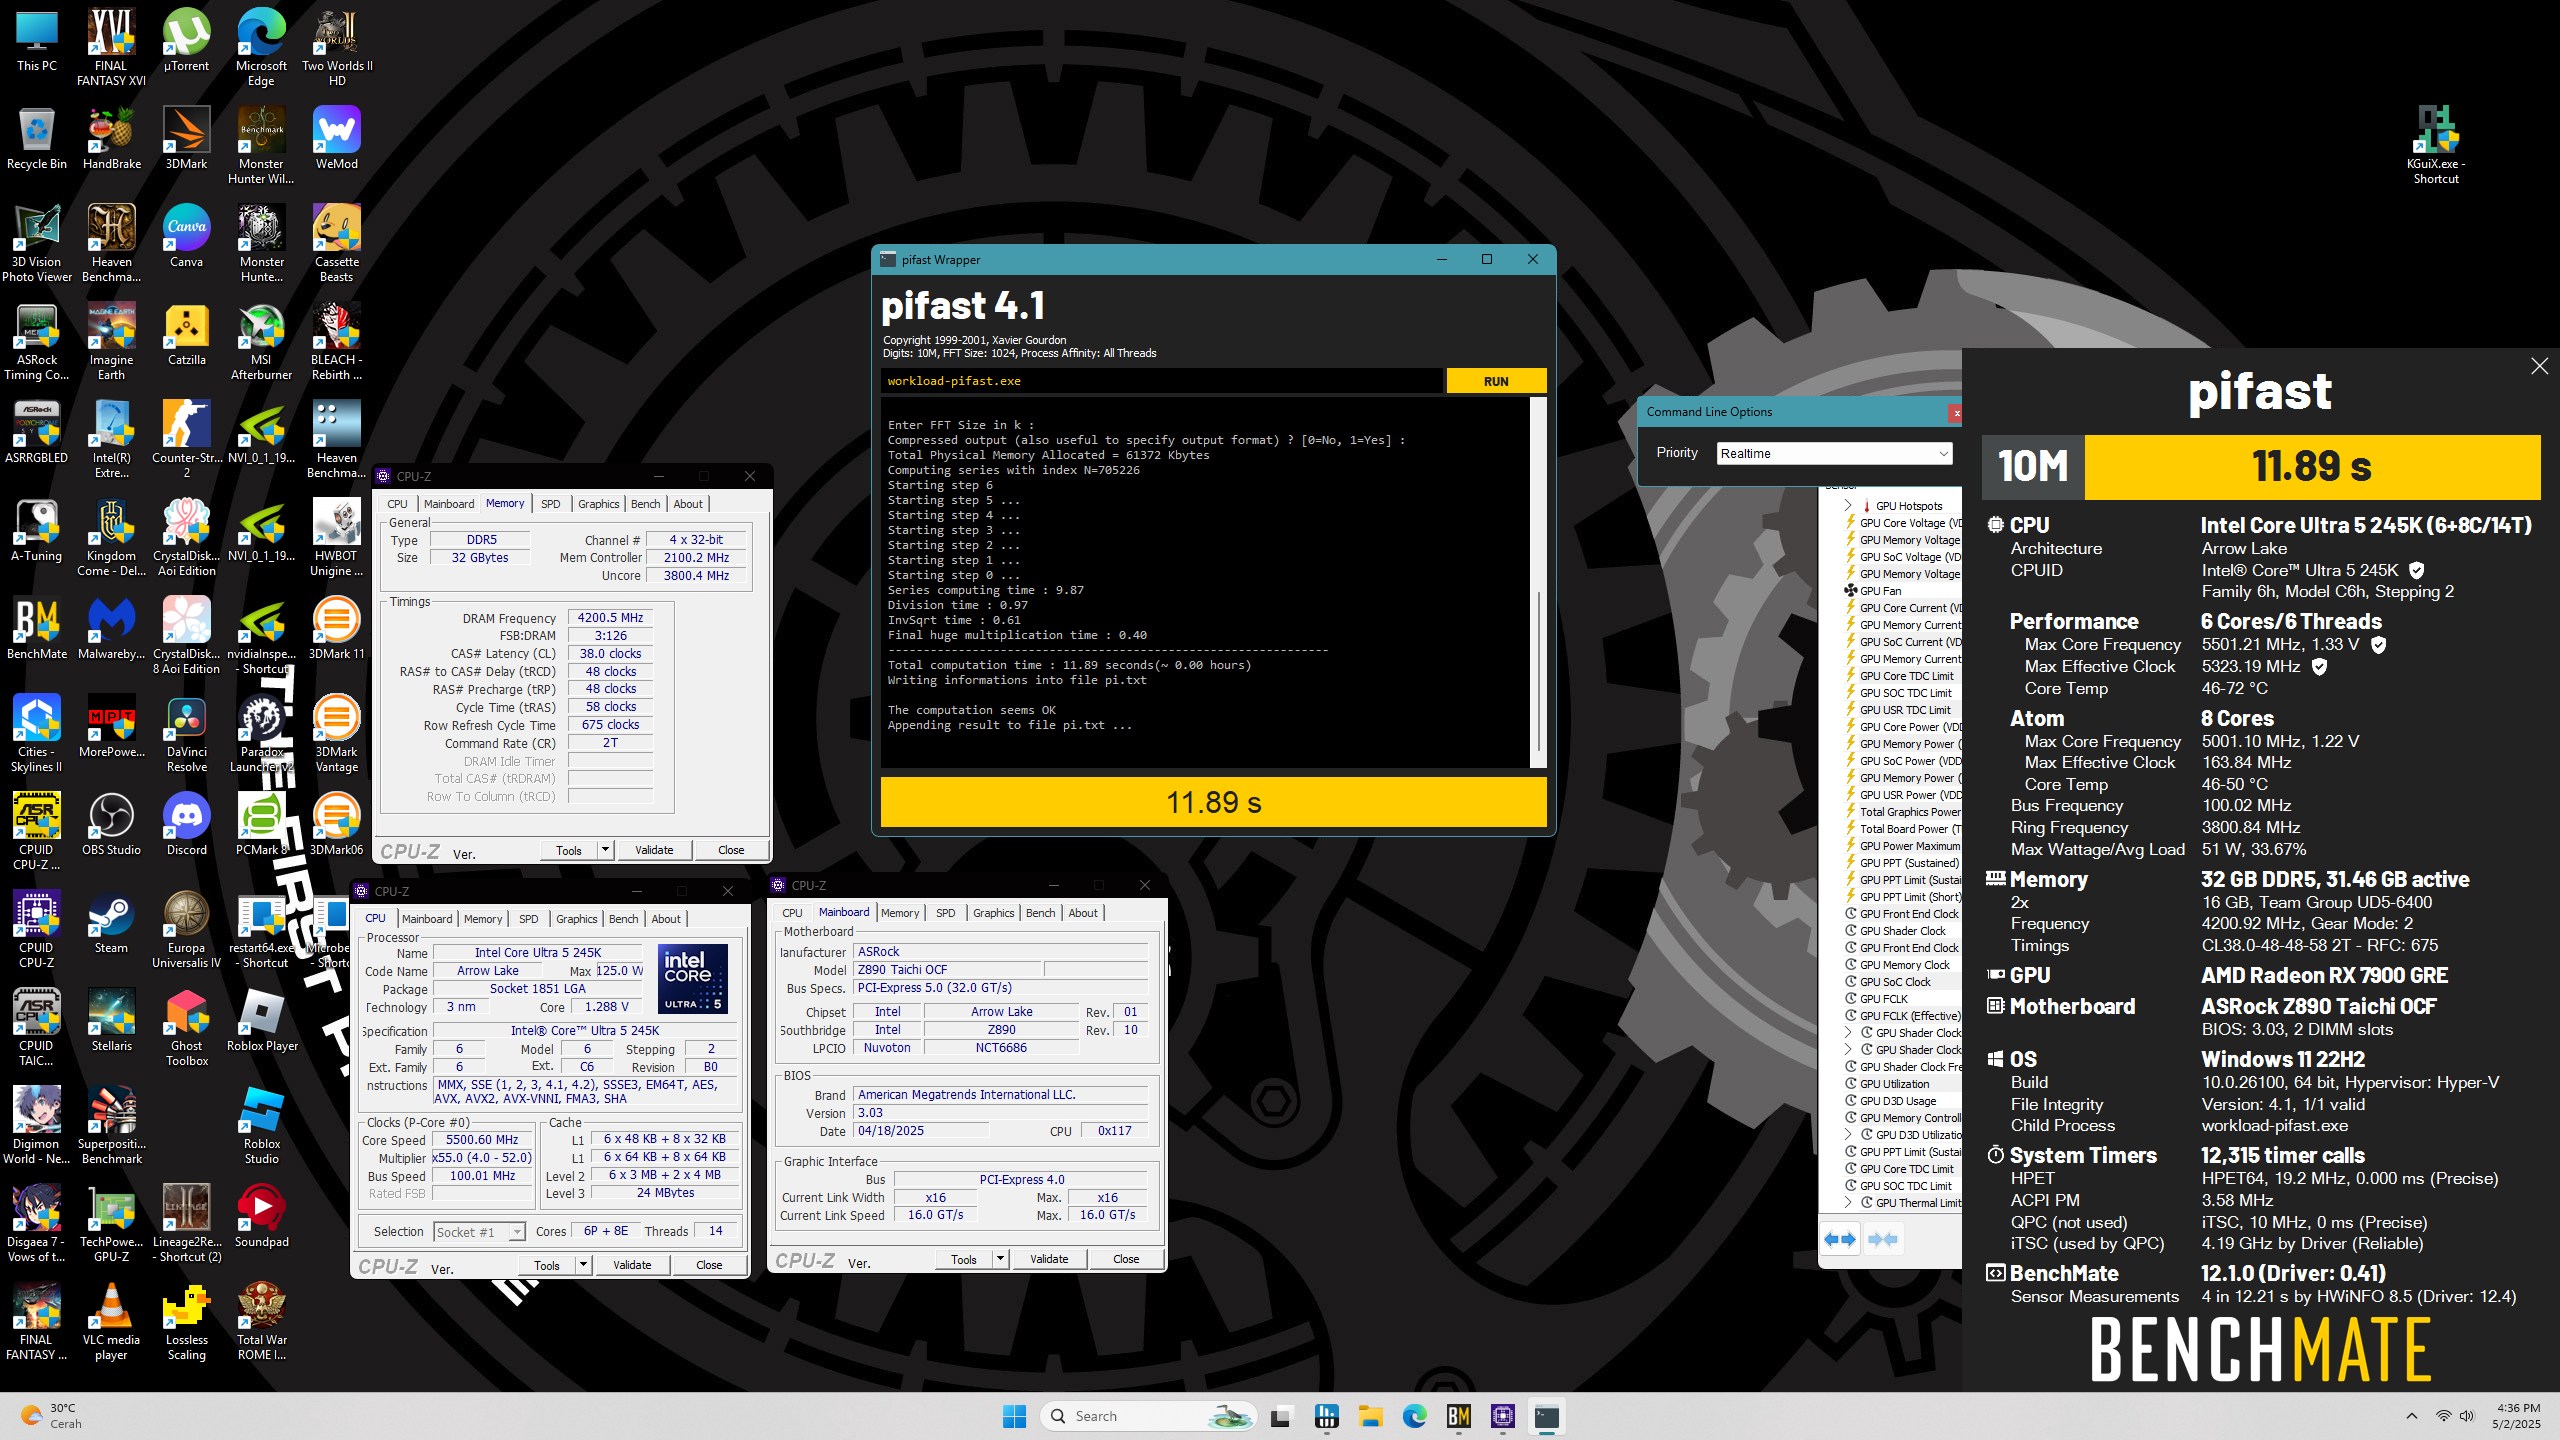Open the µTorrent desktop icon

pos(186,41)
